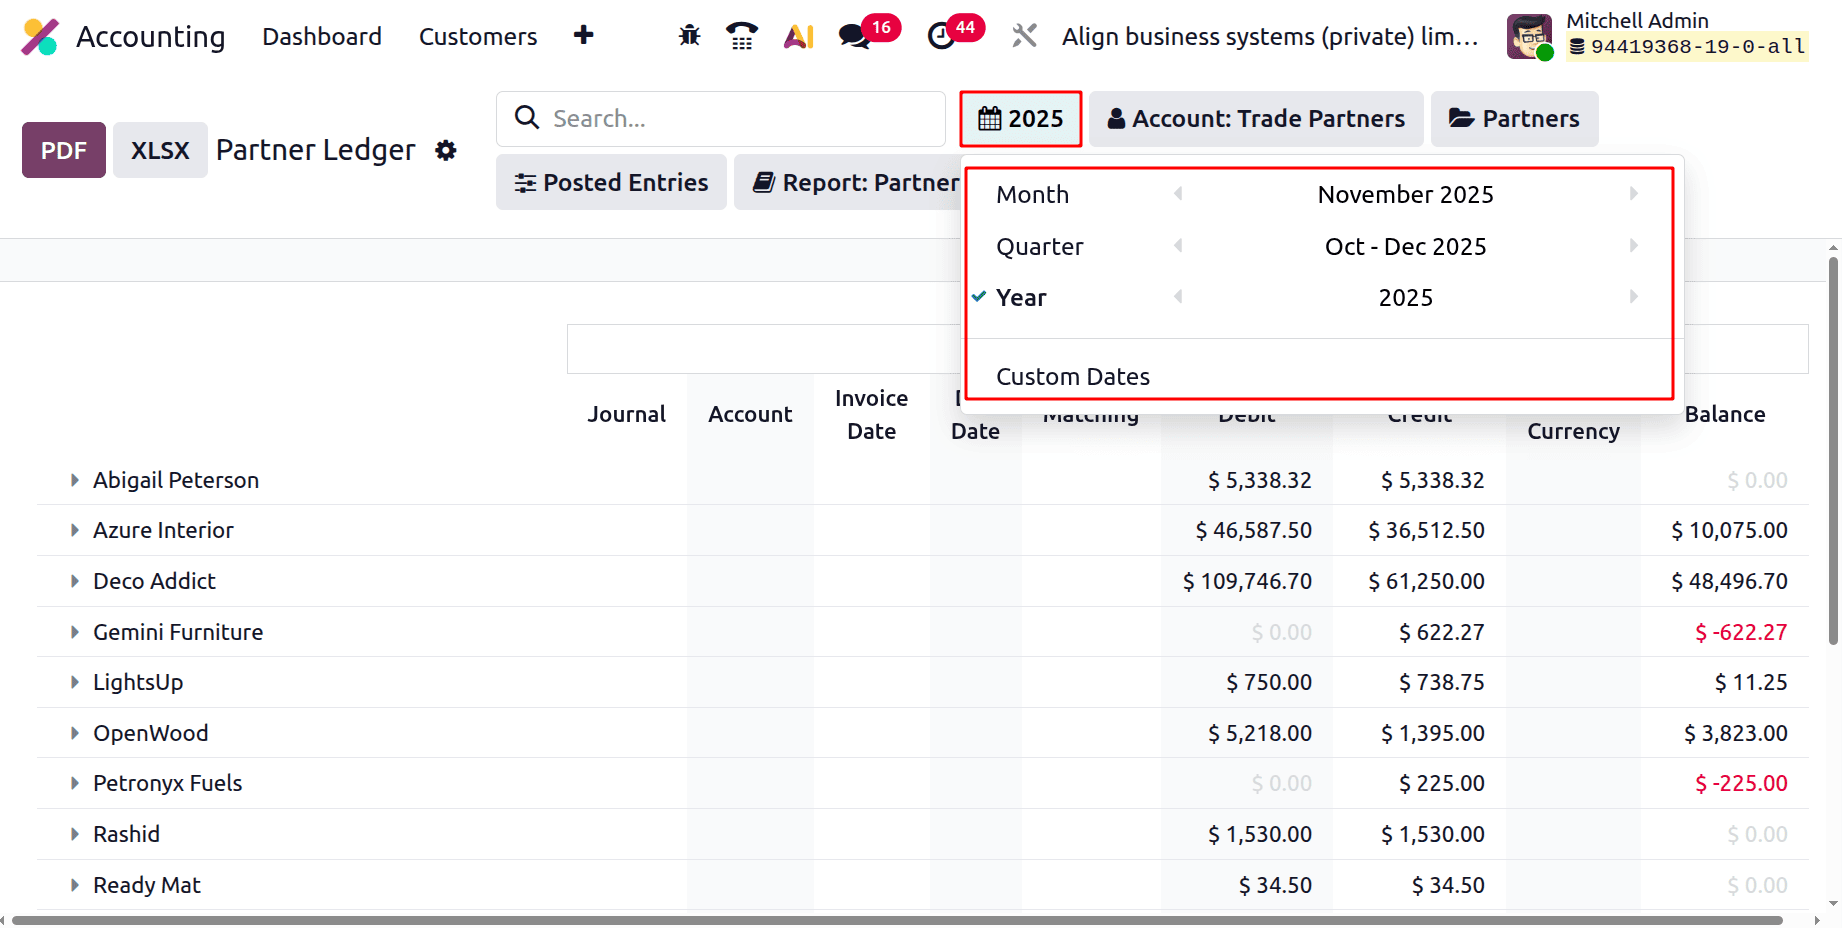This screenshot has width=1842, height=928.
Task: Click LightsUp balance $ 11.25
Action: (1750, 682)
